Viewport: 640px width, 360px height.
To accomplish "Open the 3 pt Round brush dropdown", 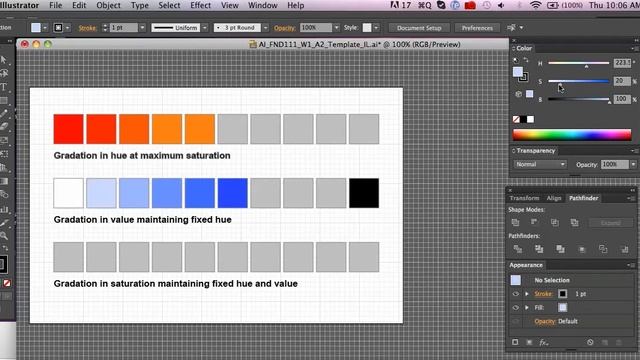I will [265, 28].
